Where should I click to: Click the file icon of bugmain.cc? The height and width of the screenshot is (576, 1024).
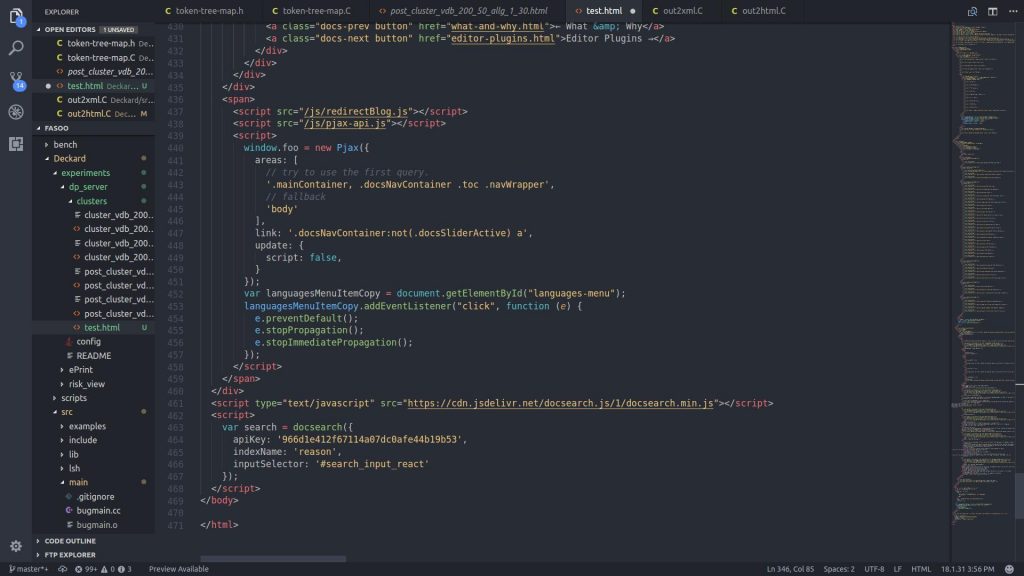pyautogui.click(x=69, y=511)
